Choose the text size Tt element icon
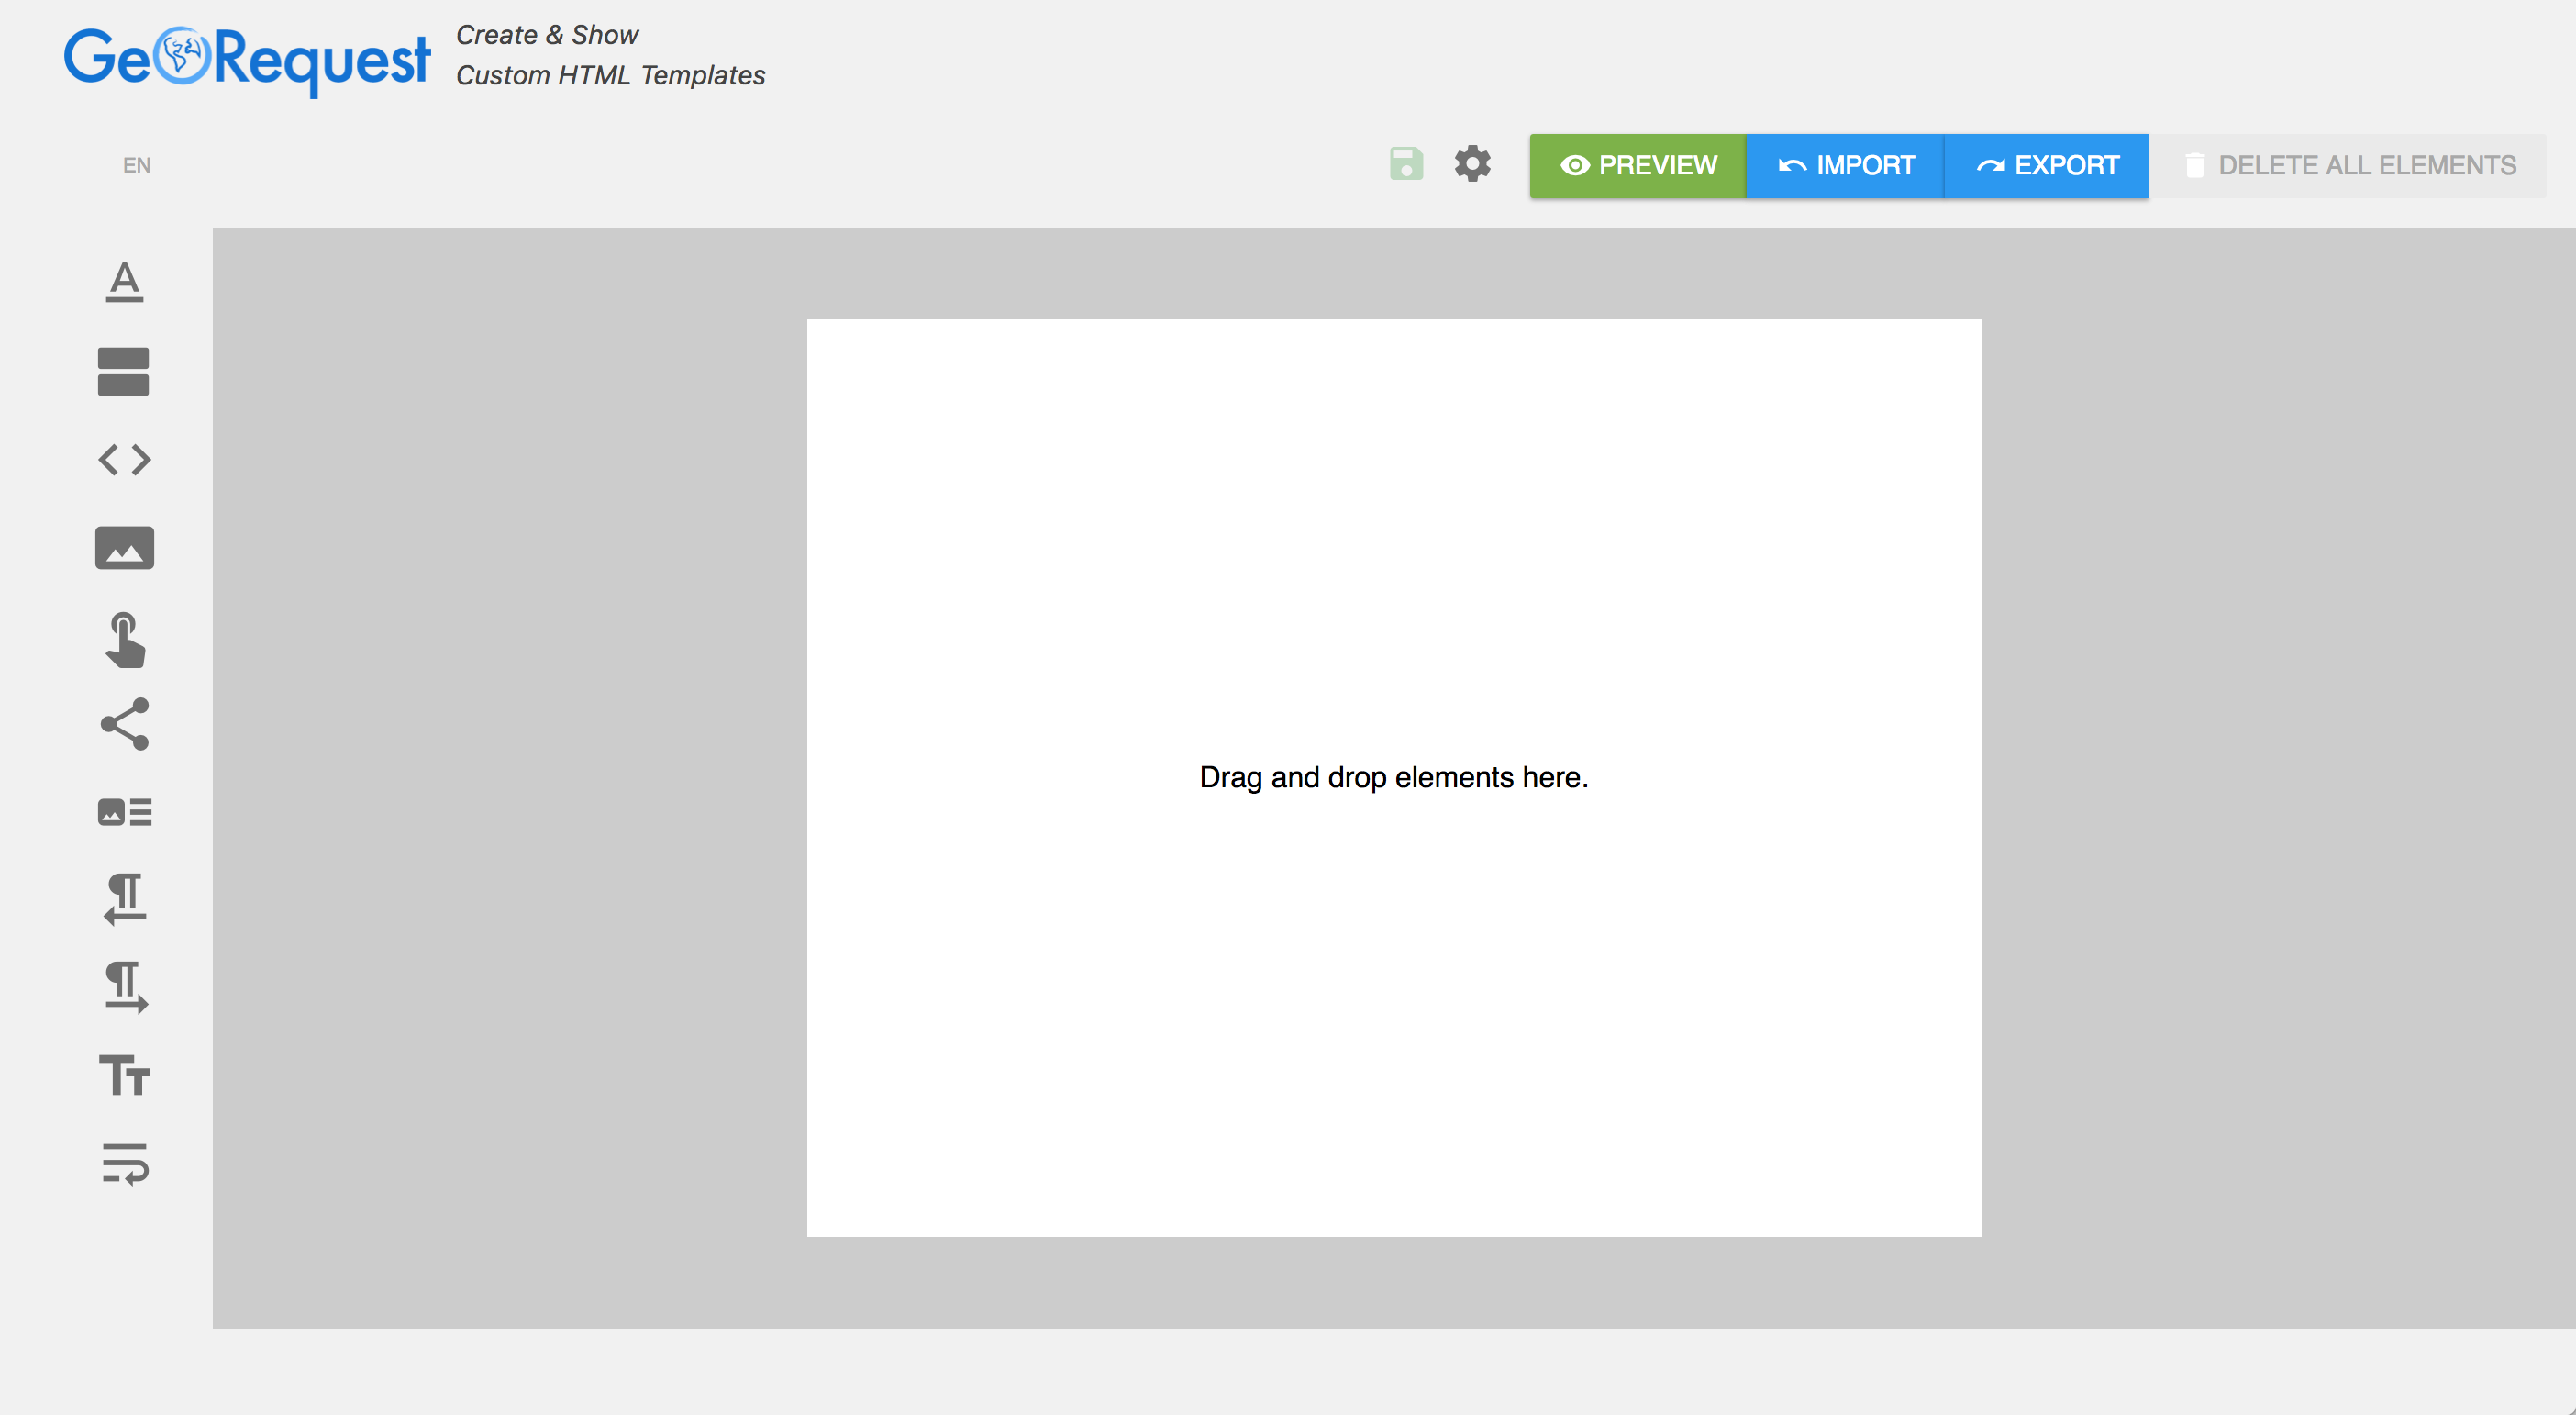The width and height of the screenshot is (2576, 1415). coord(124,1076)
